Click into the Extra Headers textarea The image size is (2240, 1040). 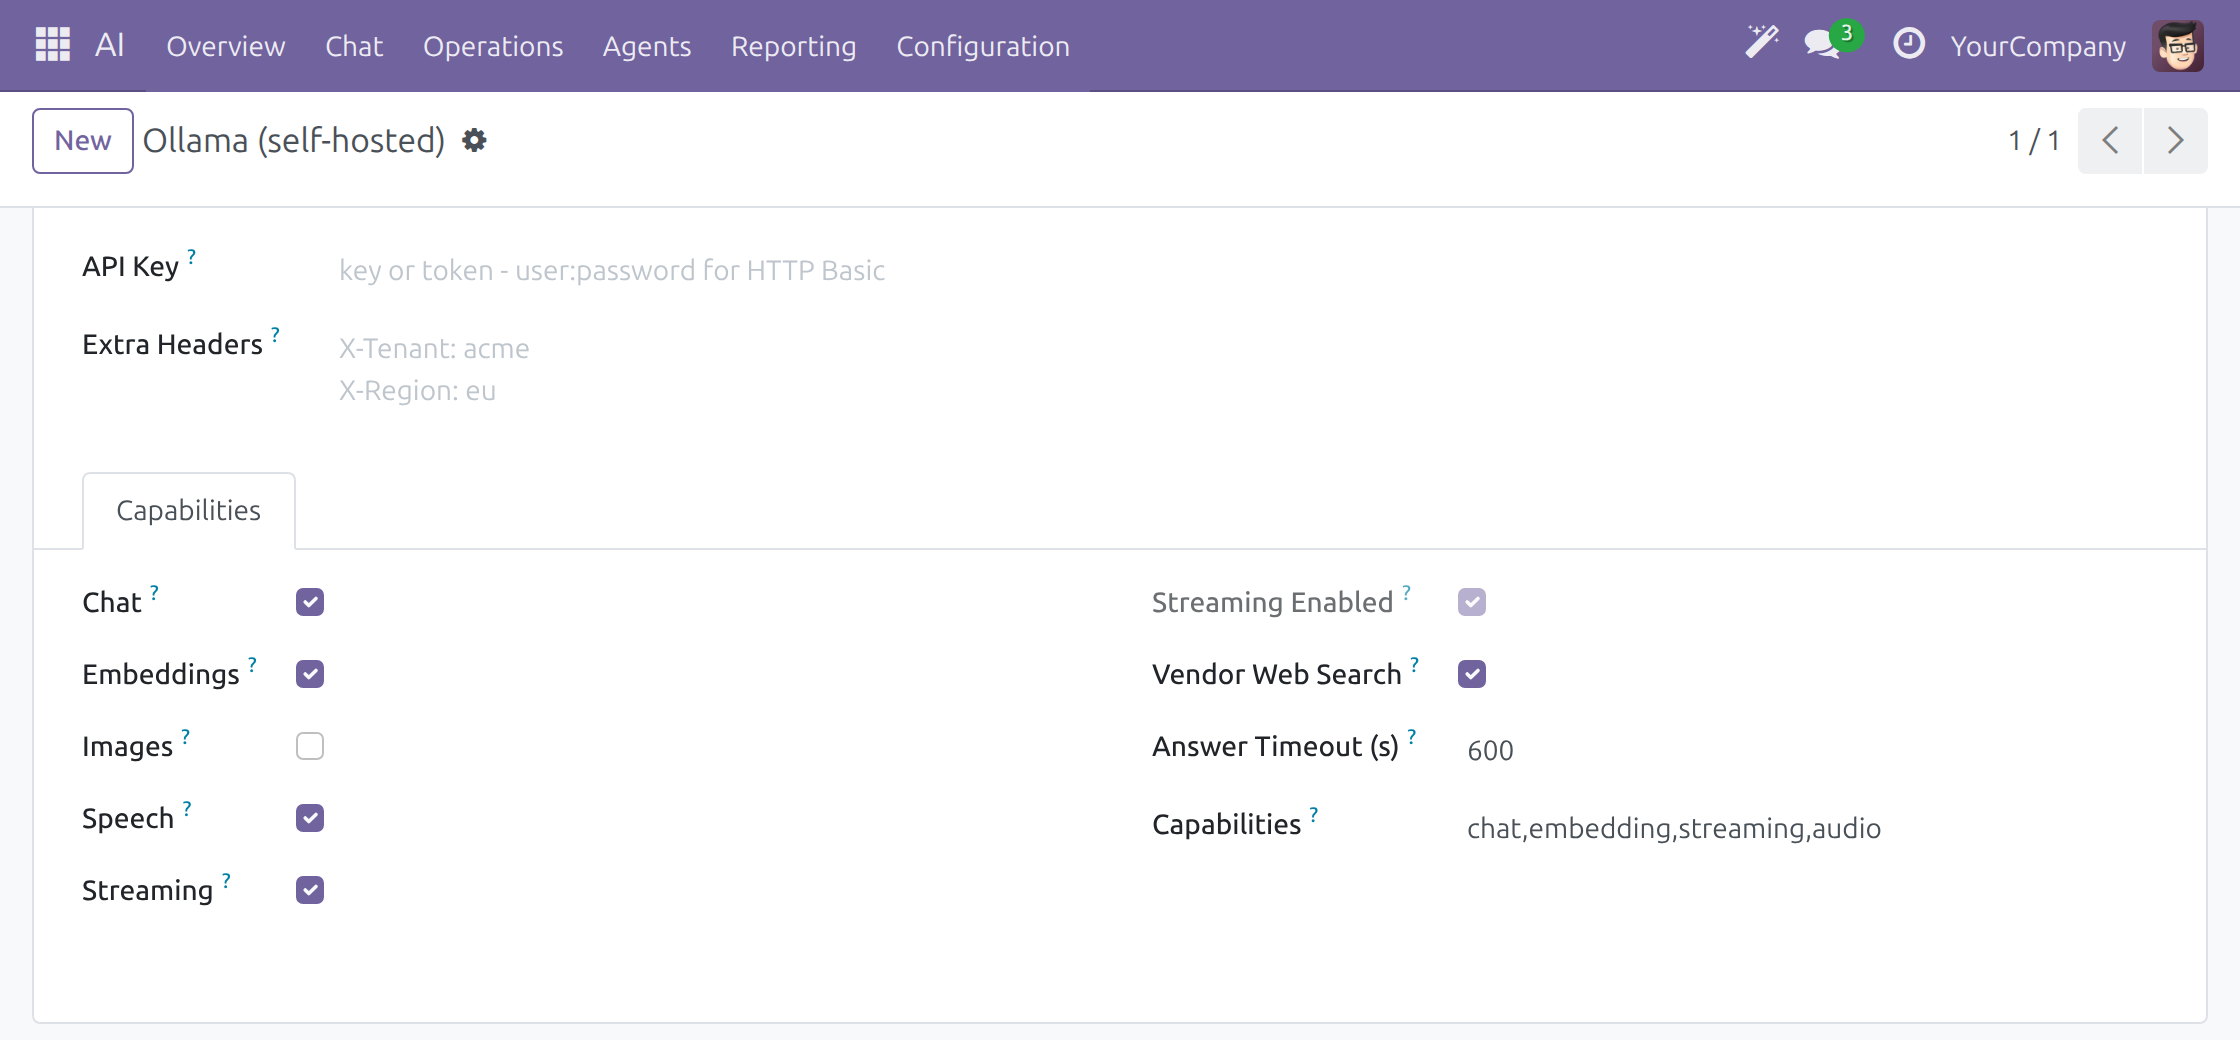(x=1248, y=370)
